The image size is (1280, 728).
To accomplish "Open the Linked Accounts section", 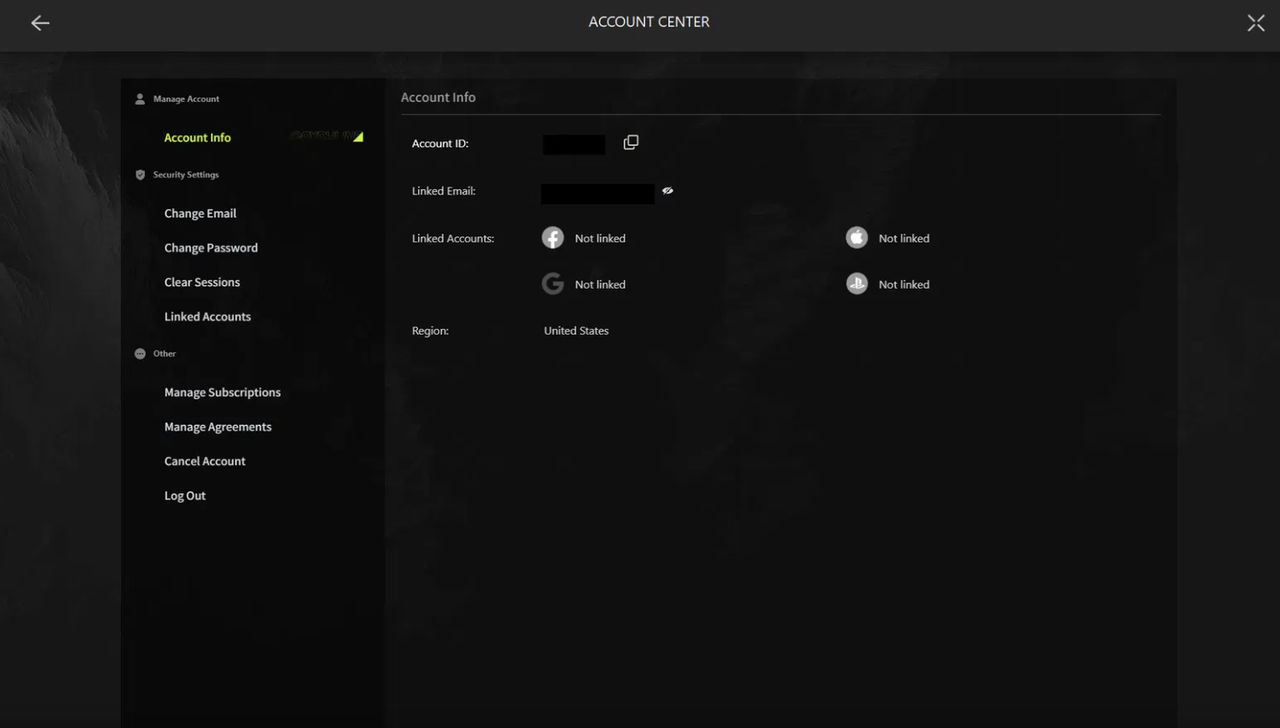I will coord(207,316).
